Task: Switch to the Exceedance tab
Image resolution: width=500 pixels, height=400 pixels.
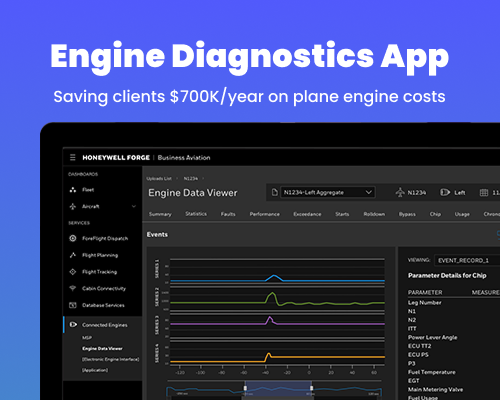Action: point(307,214)
